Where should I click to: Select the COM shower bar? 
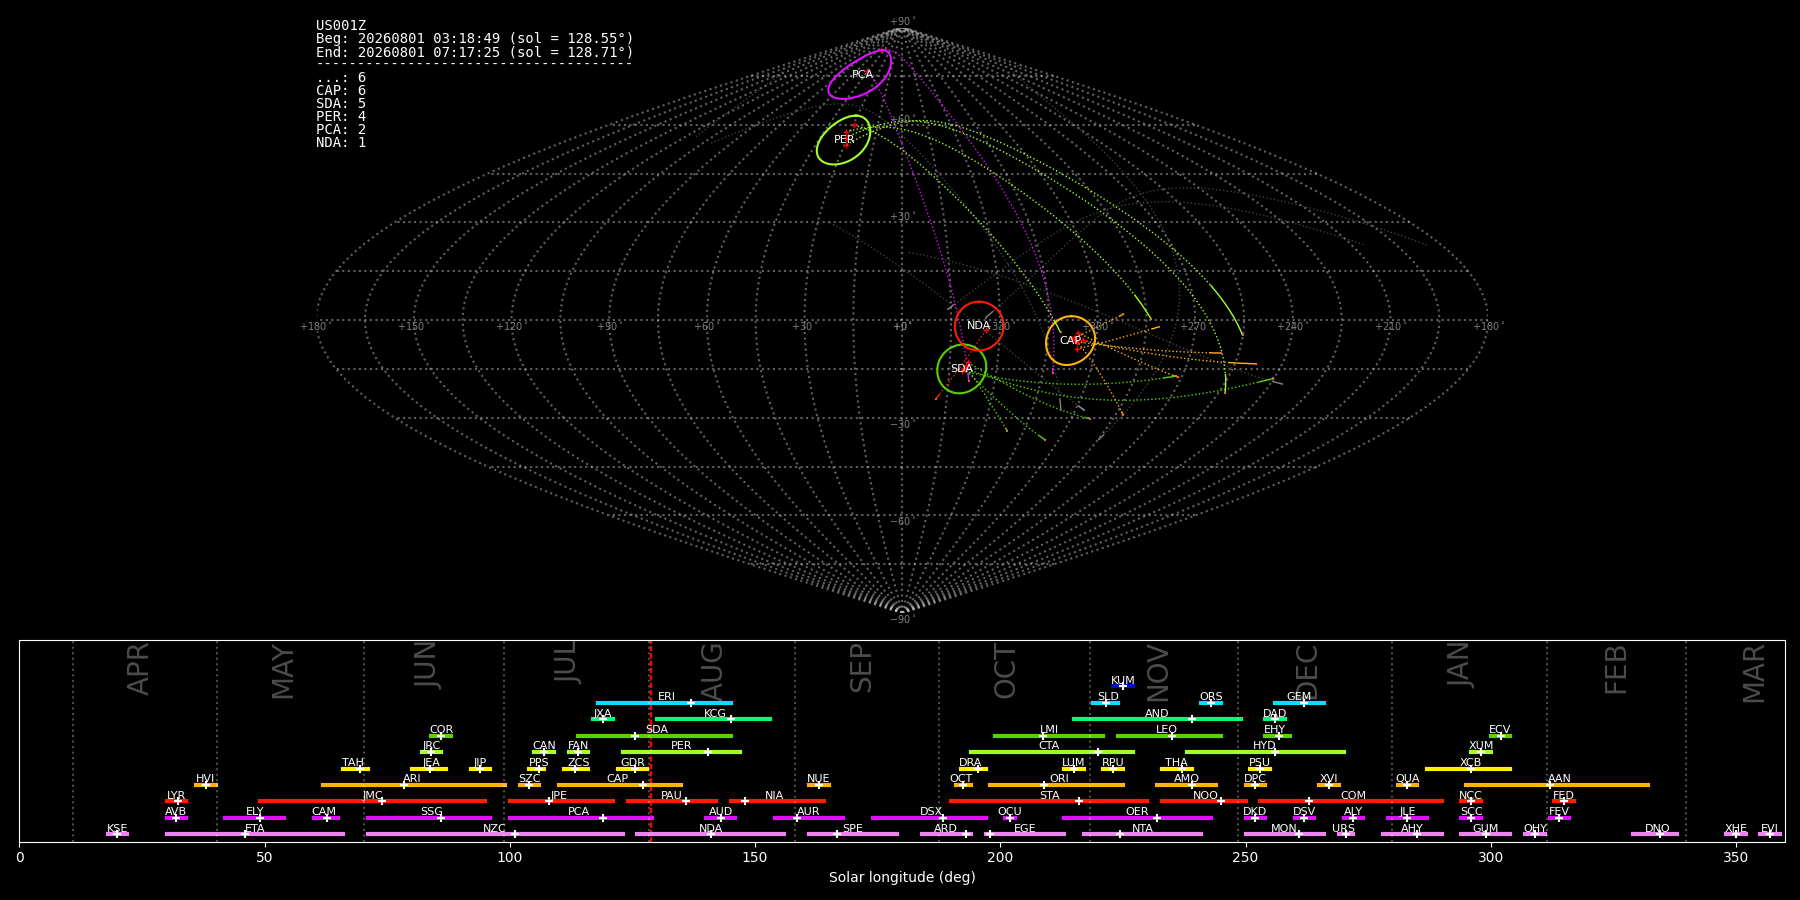point(1351,801)
